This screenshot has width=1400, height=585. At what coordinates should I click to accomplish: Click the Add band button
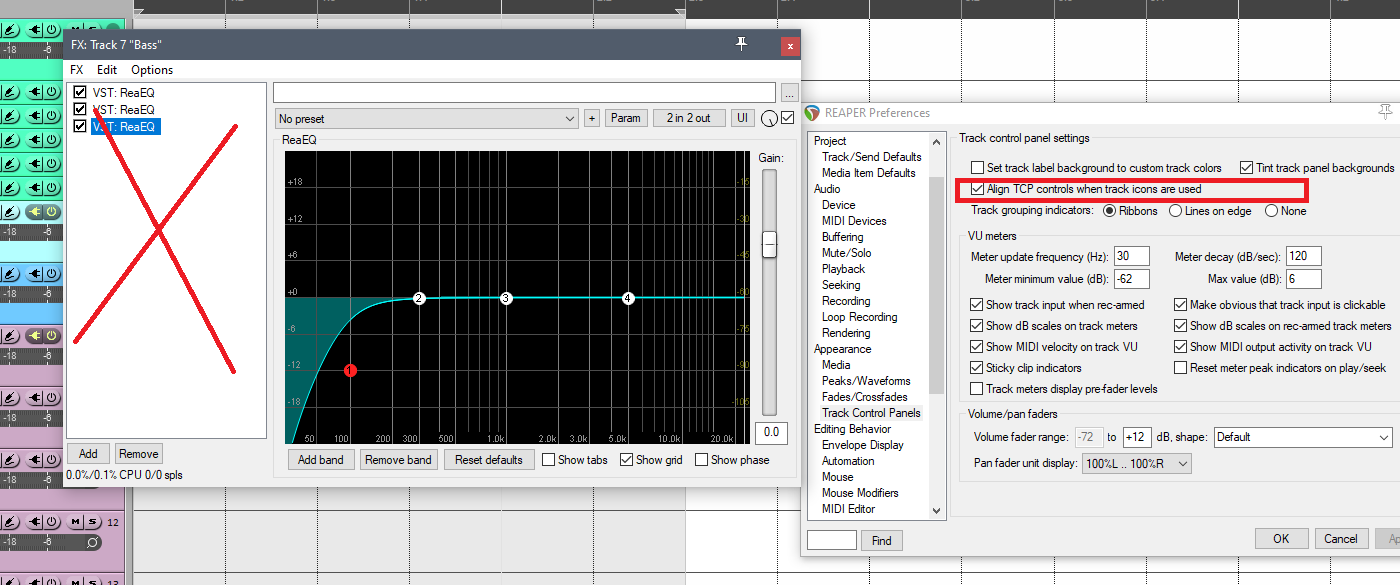pyautogui.click(x=321, y=460)
